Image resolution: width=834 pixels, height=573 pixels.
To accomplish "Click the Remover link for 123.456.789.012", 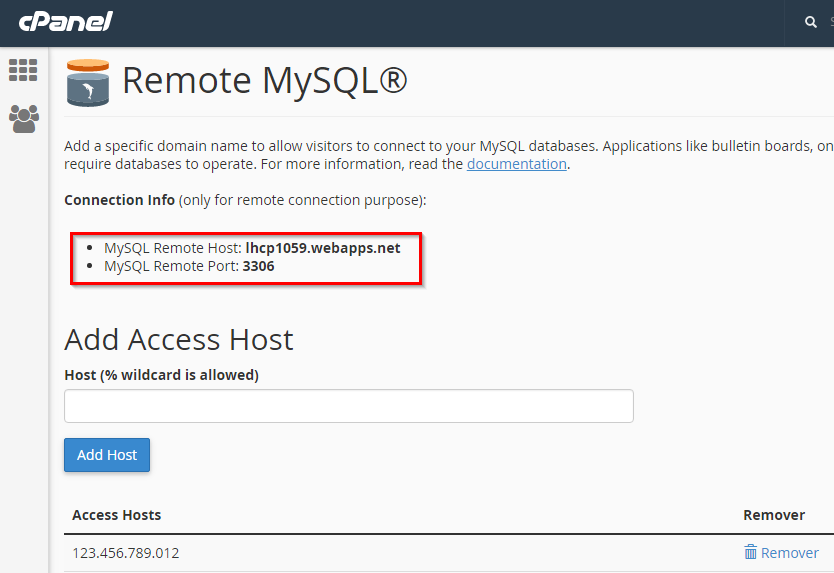I will (781, 553).
